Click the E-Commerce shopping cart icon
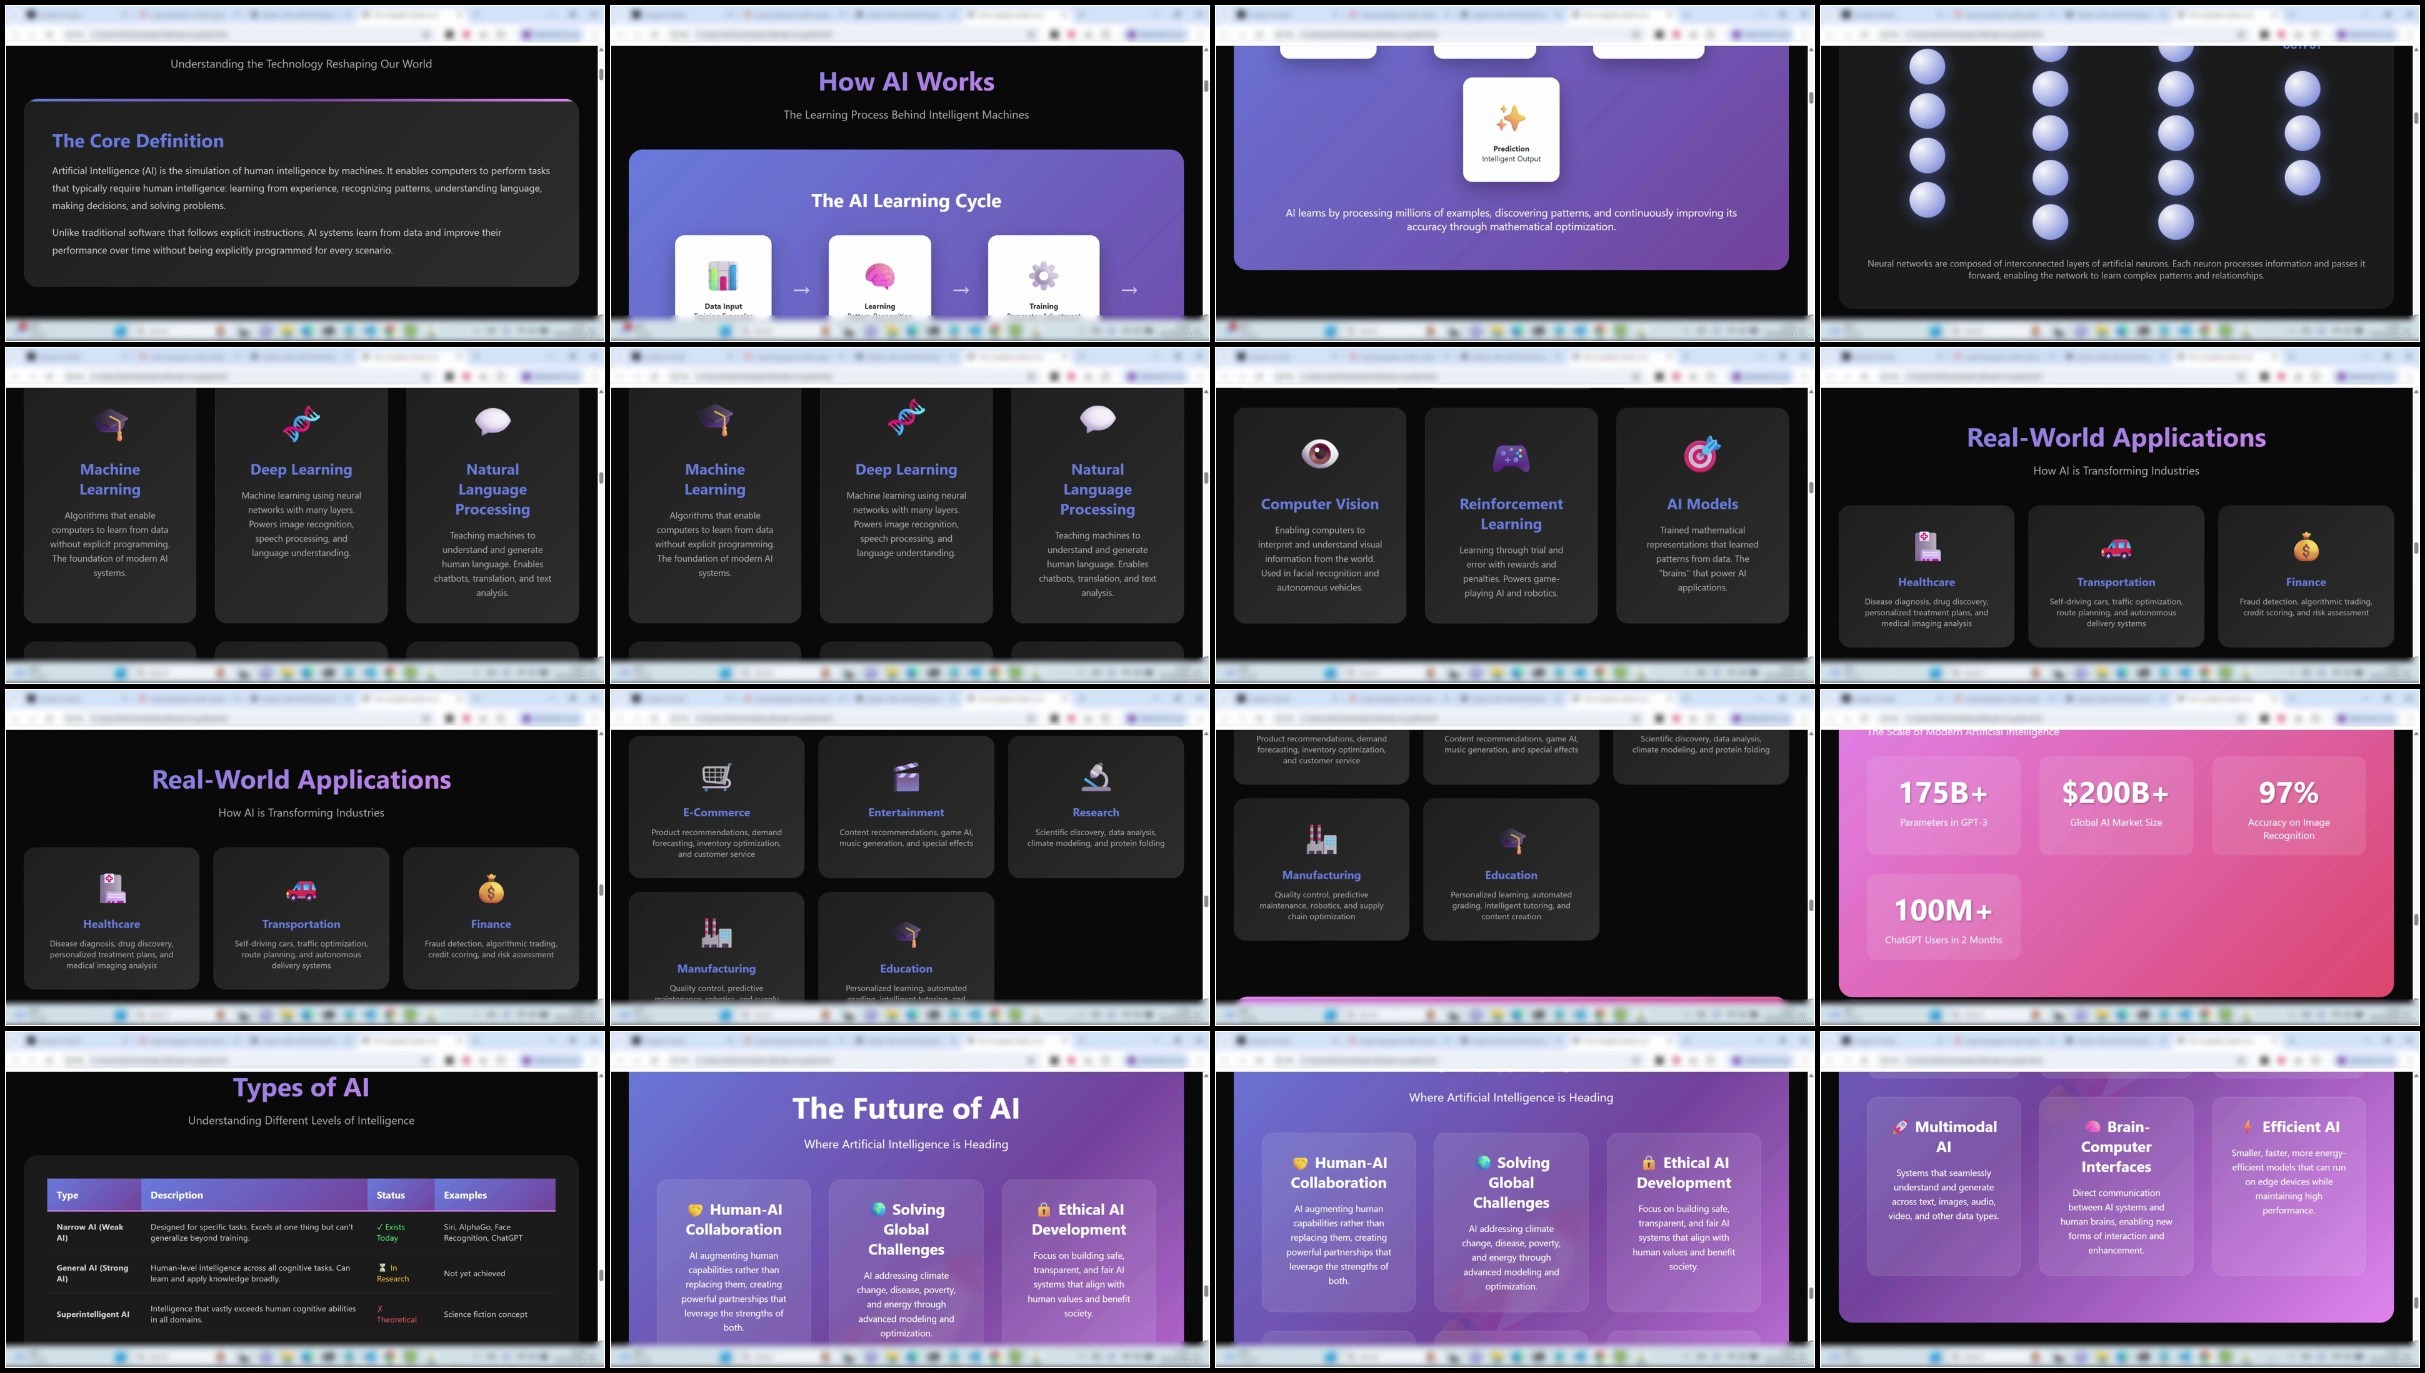 716,776
